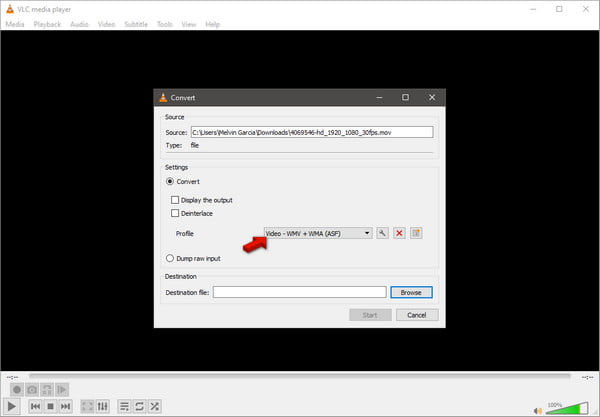Viewport: 600px width, 417px height.
Task: Toggle the playlist view icon
Action: tap(124, 406)
